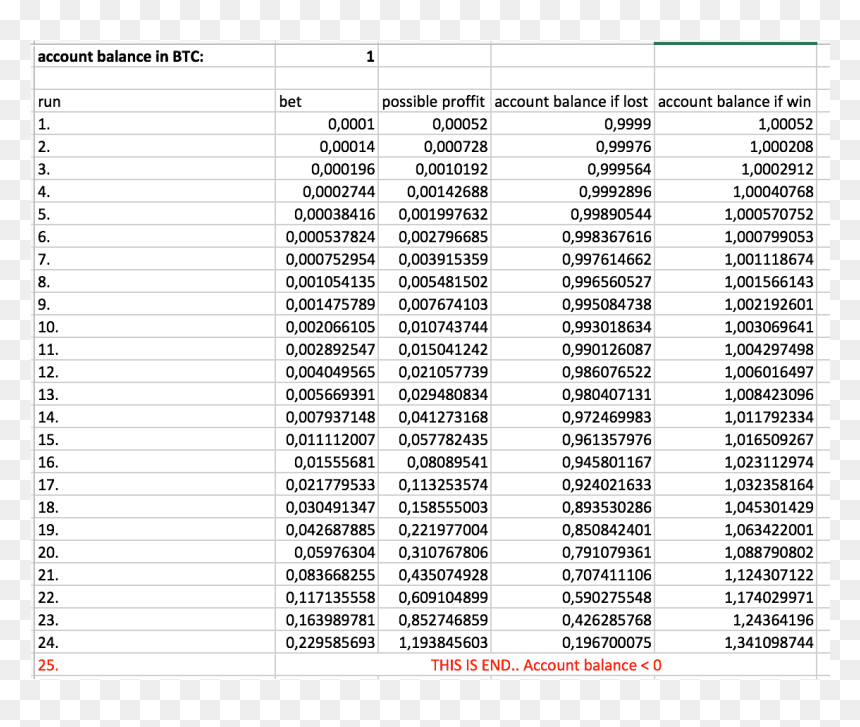Select bet value 0,00038416
Screen dimensions: 860x727
327,214
